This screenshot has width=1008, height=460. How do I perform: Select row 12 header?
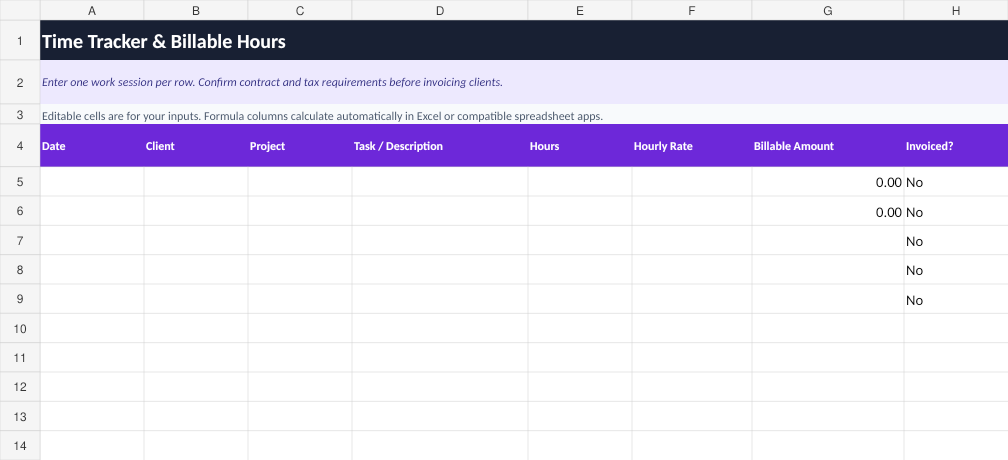pyautogui.click(x=20, y=387)
